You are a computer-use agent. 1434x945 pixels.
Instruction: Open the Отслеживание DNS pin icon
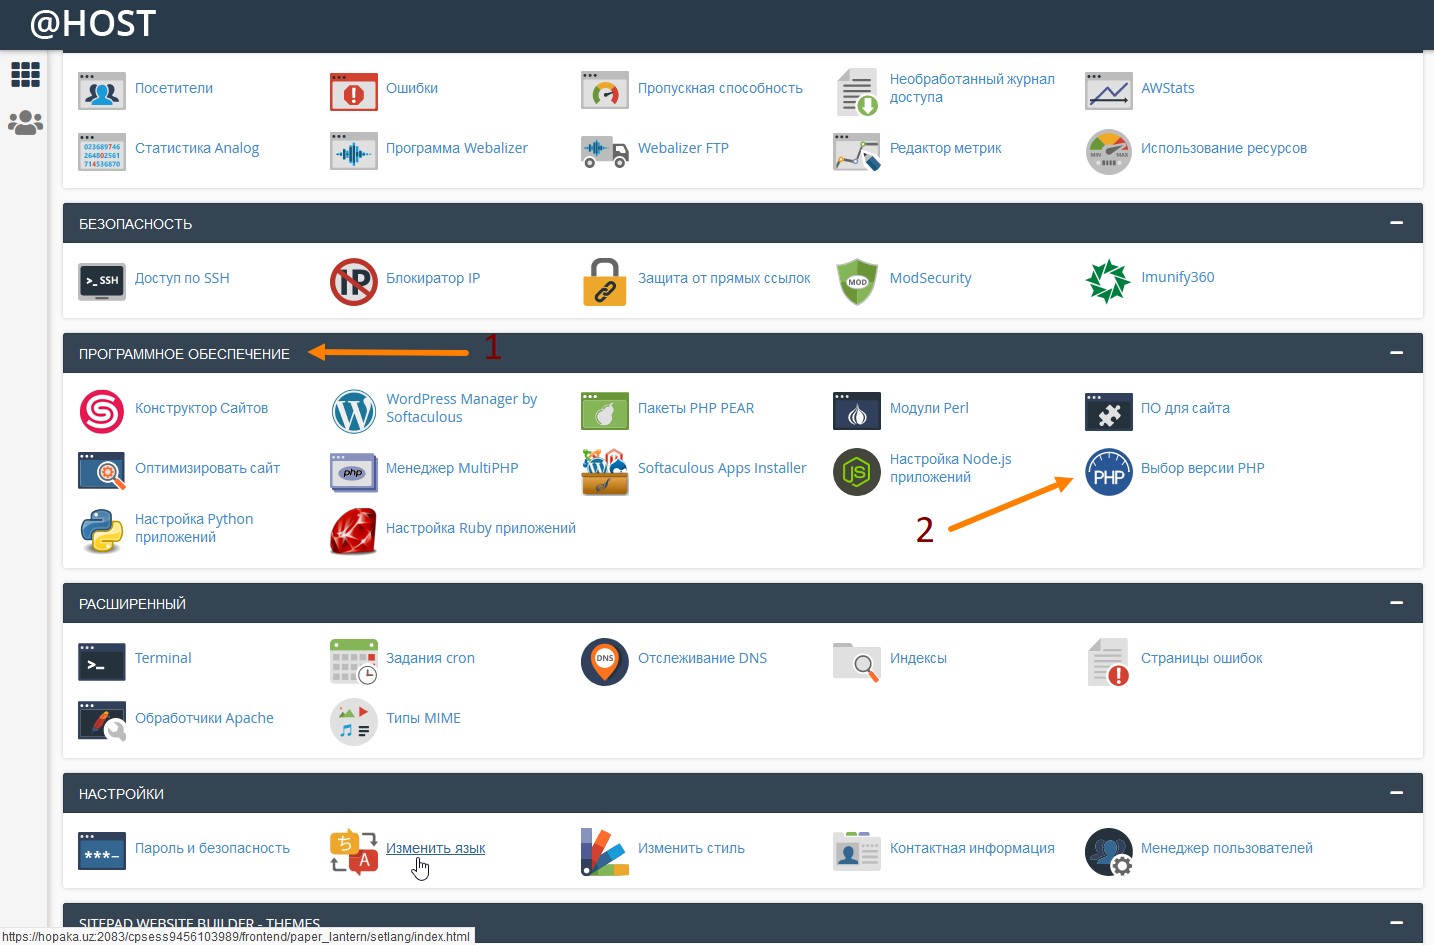pyautogui.click(x=605, y=661)
